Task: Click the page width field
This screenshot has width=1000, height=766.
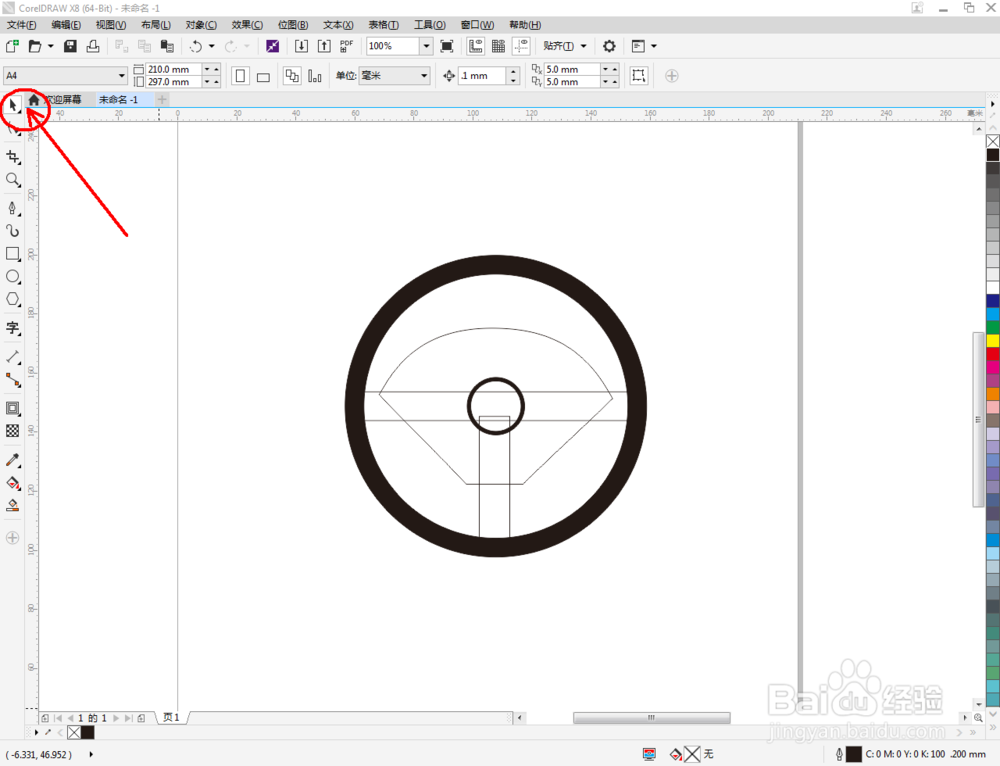Action: 174,69
